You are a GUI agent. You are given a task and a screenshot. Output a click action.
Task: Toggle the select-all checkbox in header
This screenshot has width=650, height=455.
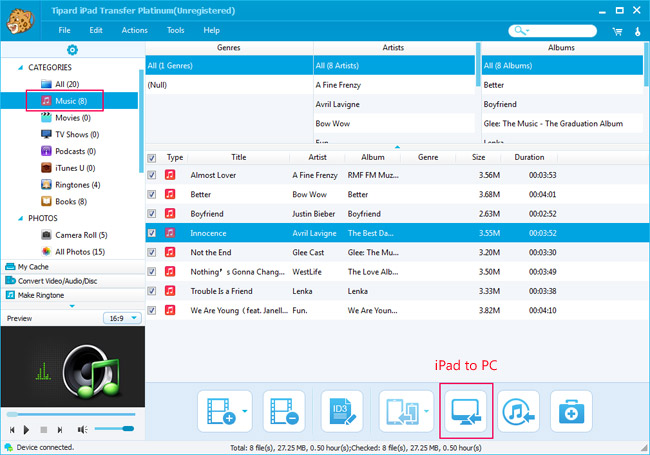[x=152, y=158]
